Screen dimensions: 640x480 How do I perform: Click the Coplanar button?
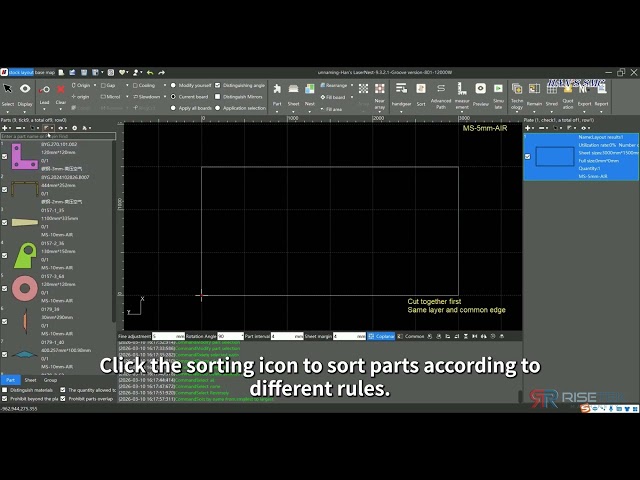pos(381,336)
